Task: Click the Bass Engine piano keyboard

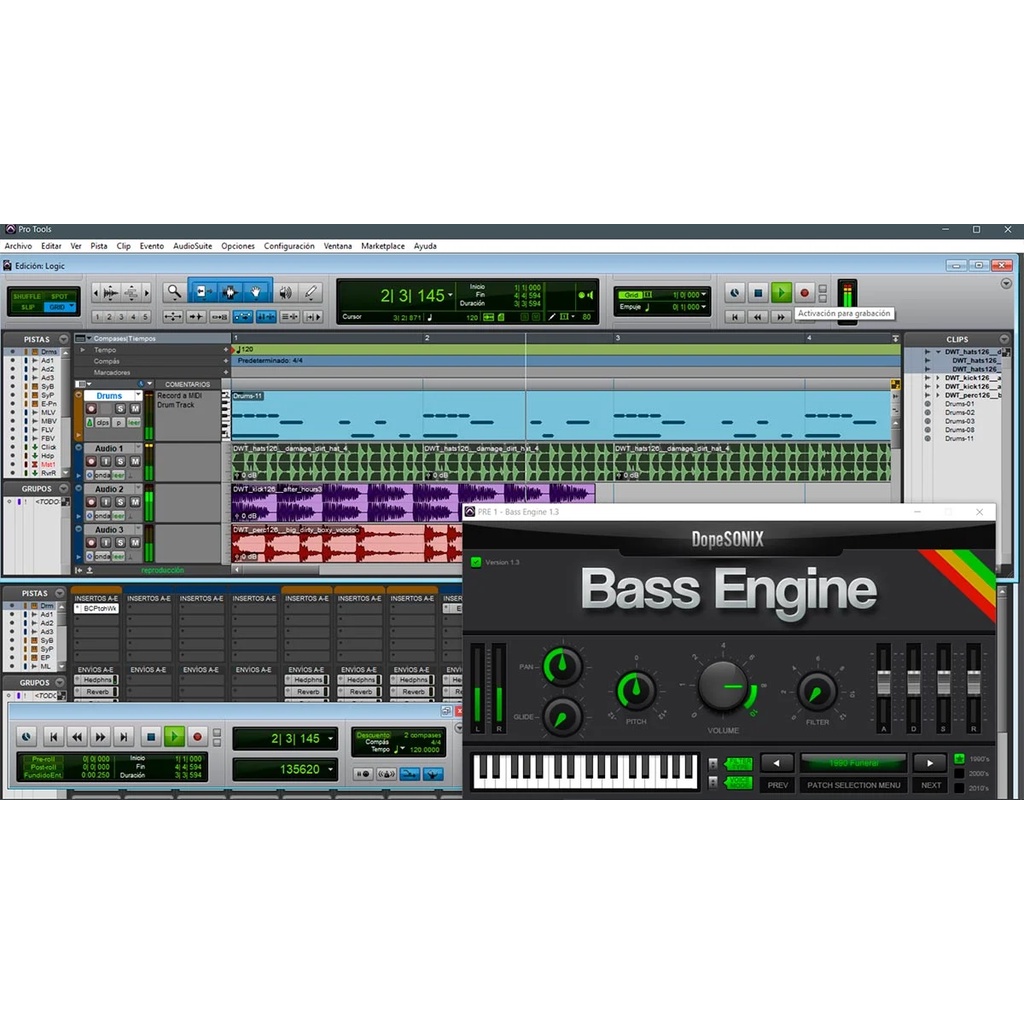Action: [x=585, y=771]
